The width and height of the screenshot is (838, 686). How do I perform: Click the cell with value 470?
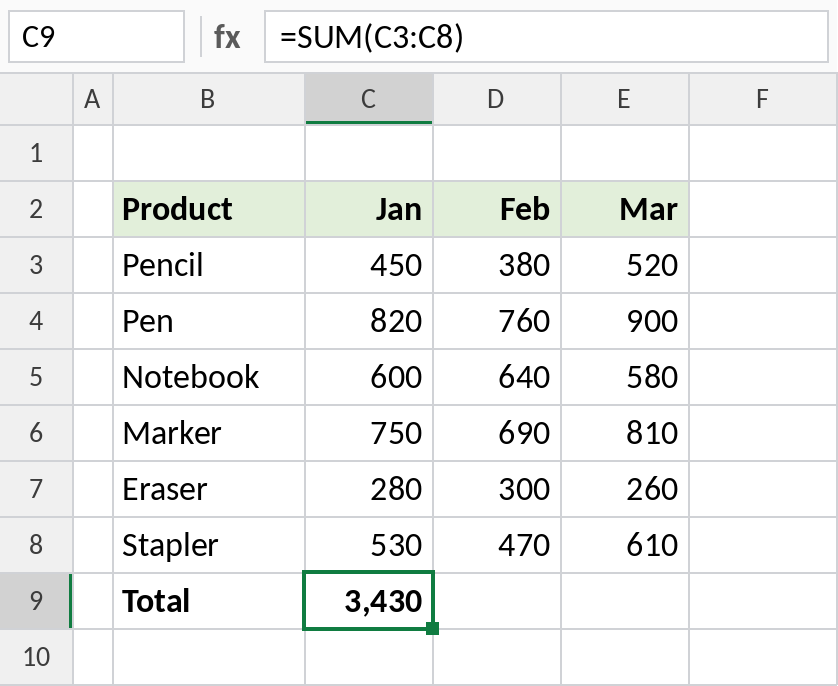tap(496, 545)
